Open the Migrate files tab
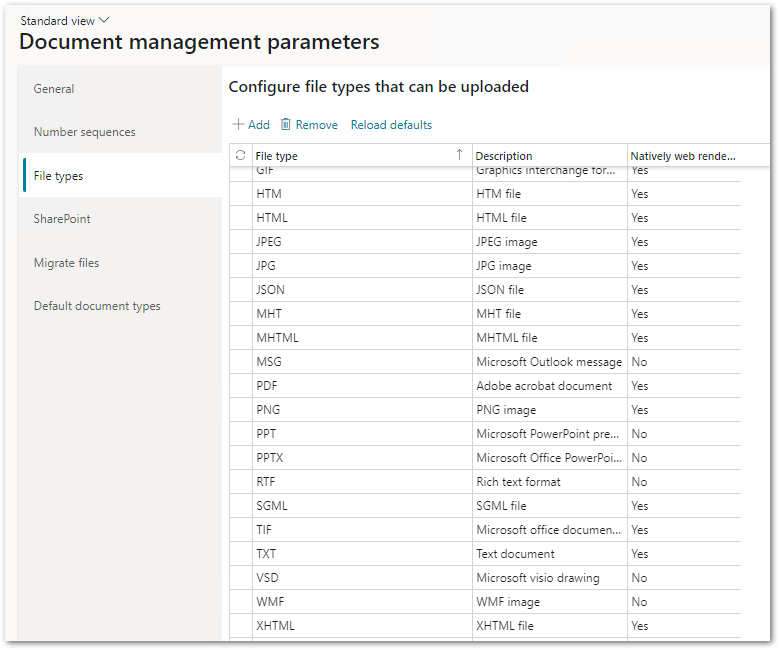Viewport: 779px width, 650px height. [x=66, y=263]
